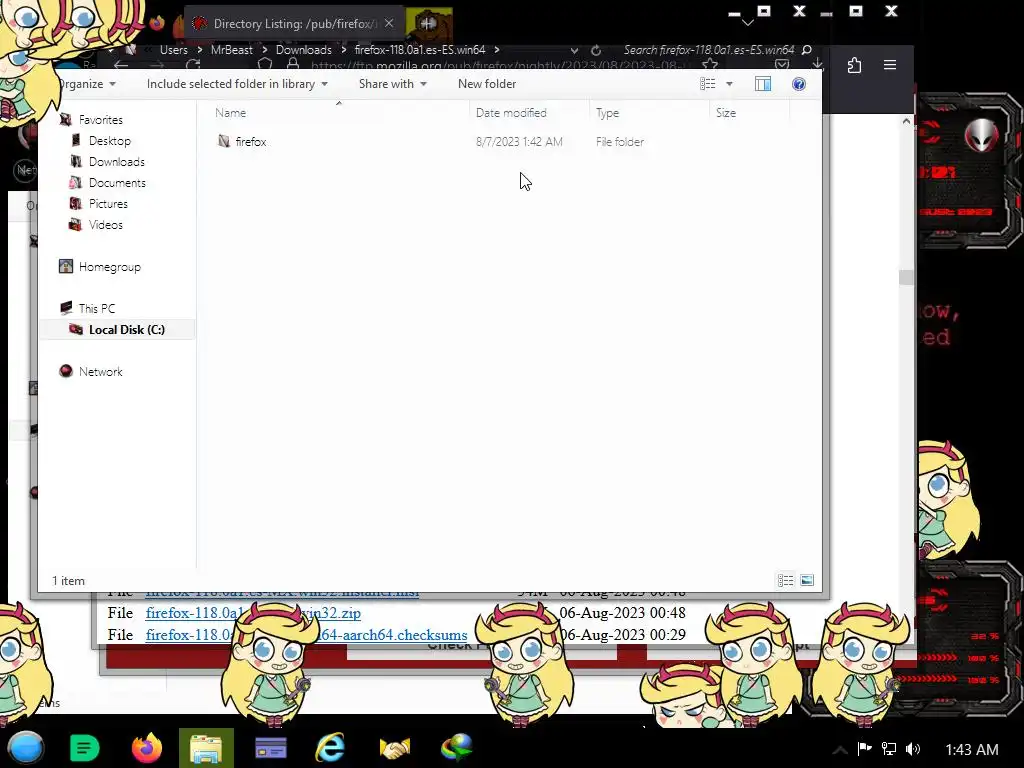This screenshot has width=1024, height=768.
Task: Open File Explorer taskbar icon
Action: pos(206,748)
